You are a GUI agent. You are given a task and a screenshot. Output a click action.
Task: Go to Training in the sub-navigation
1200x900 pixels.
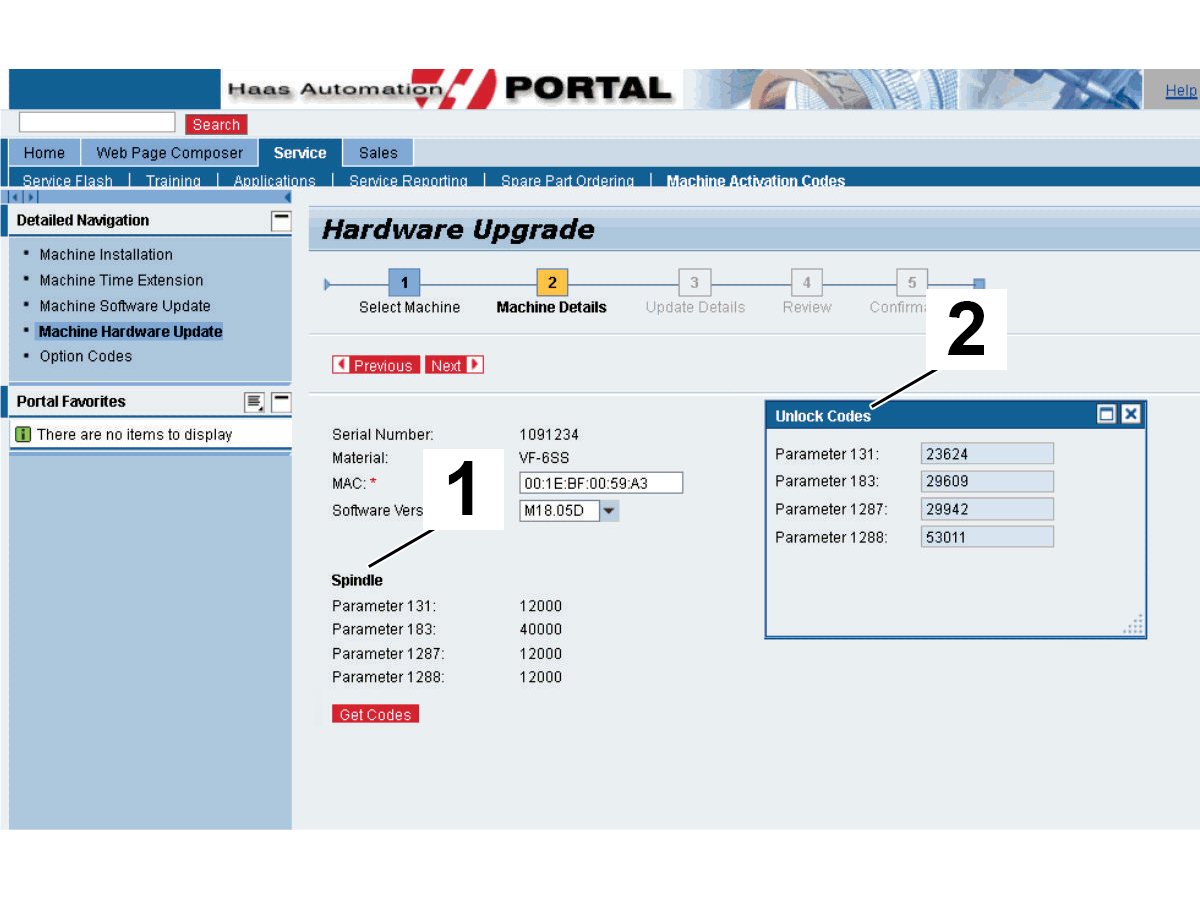[173, 181]
